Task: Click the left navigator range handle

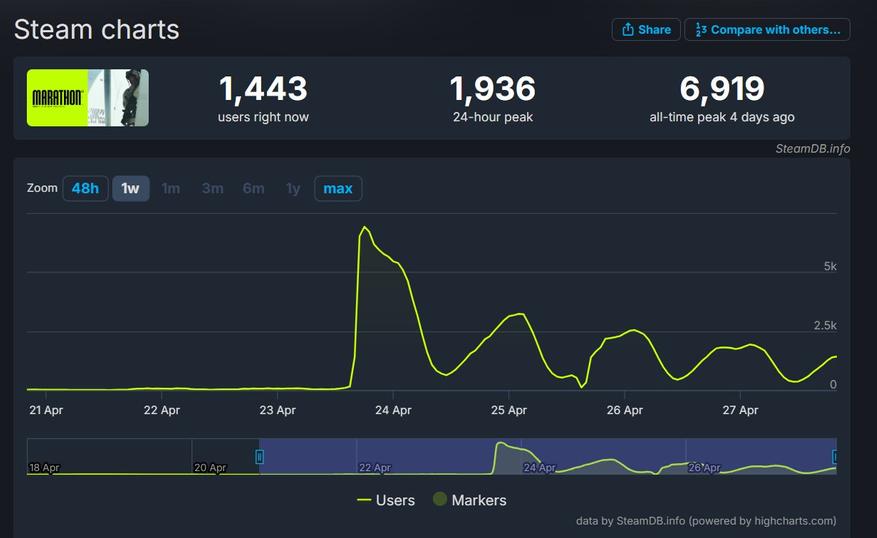Action: 260,457
